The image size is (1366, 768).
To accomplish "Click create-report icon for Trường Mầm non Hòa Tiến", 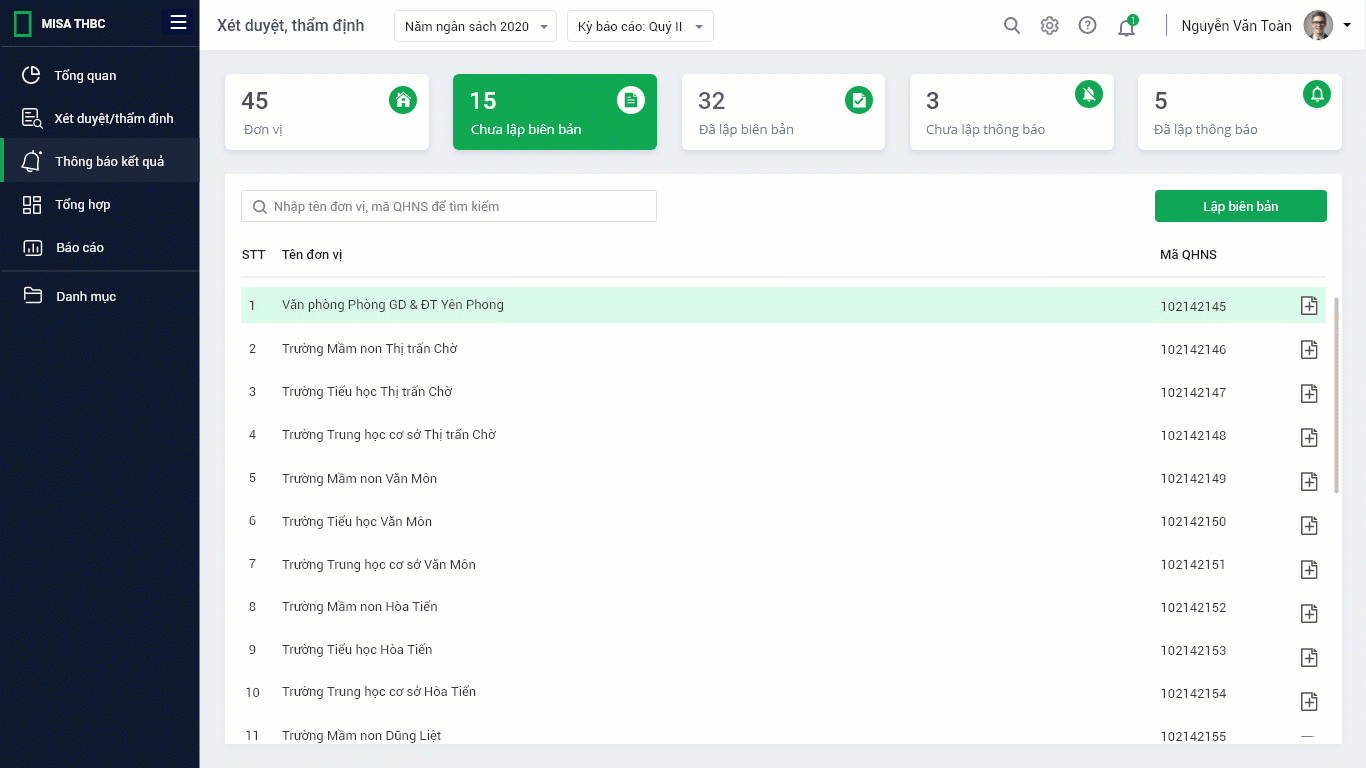I will 1309,613.
